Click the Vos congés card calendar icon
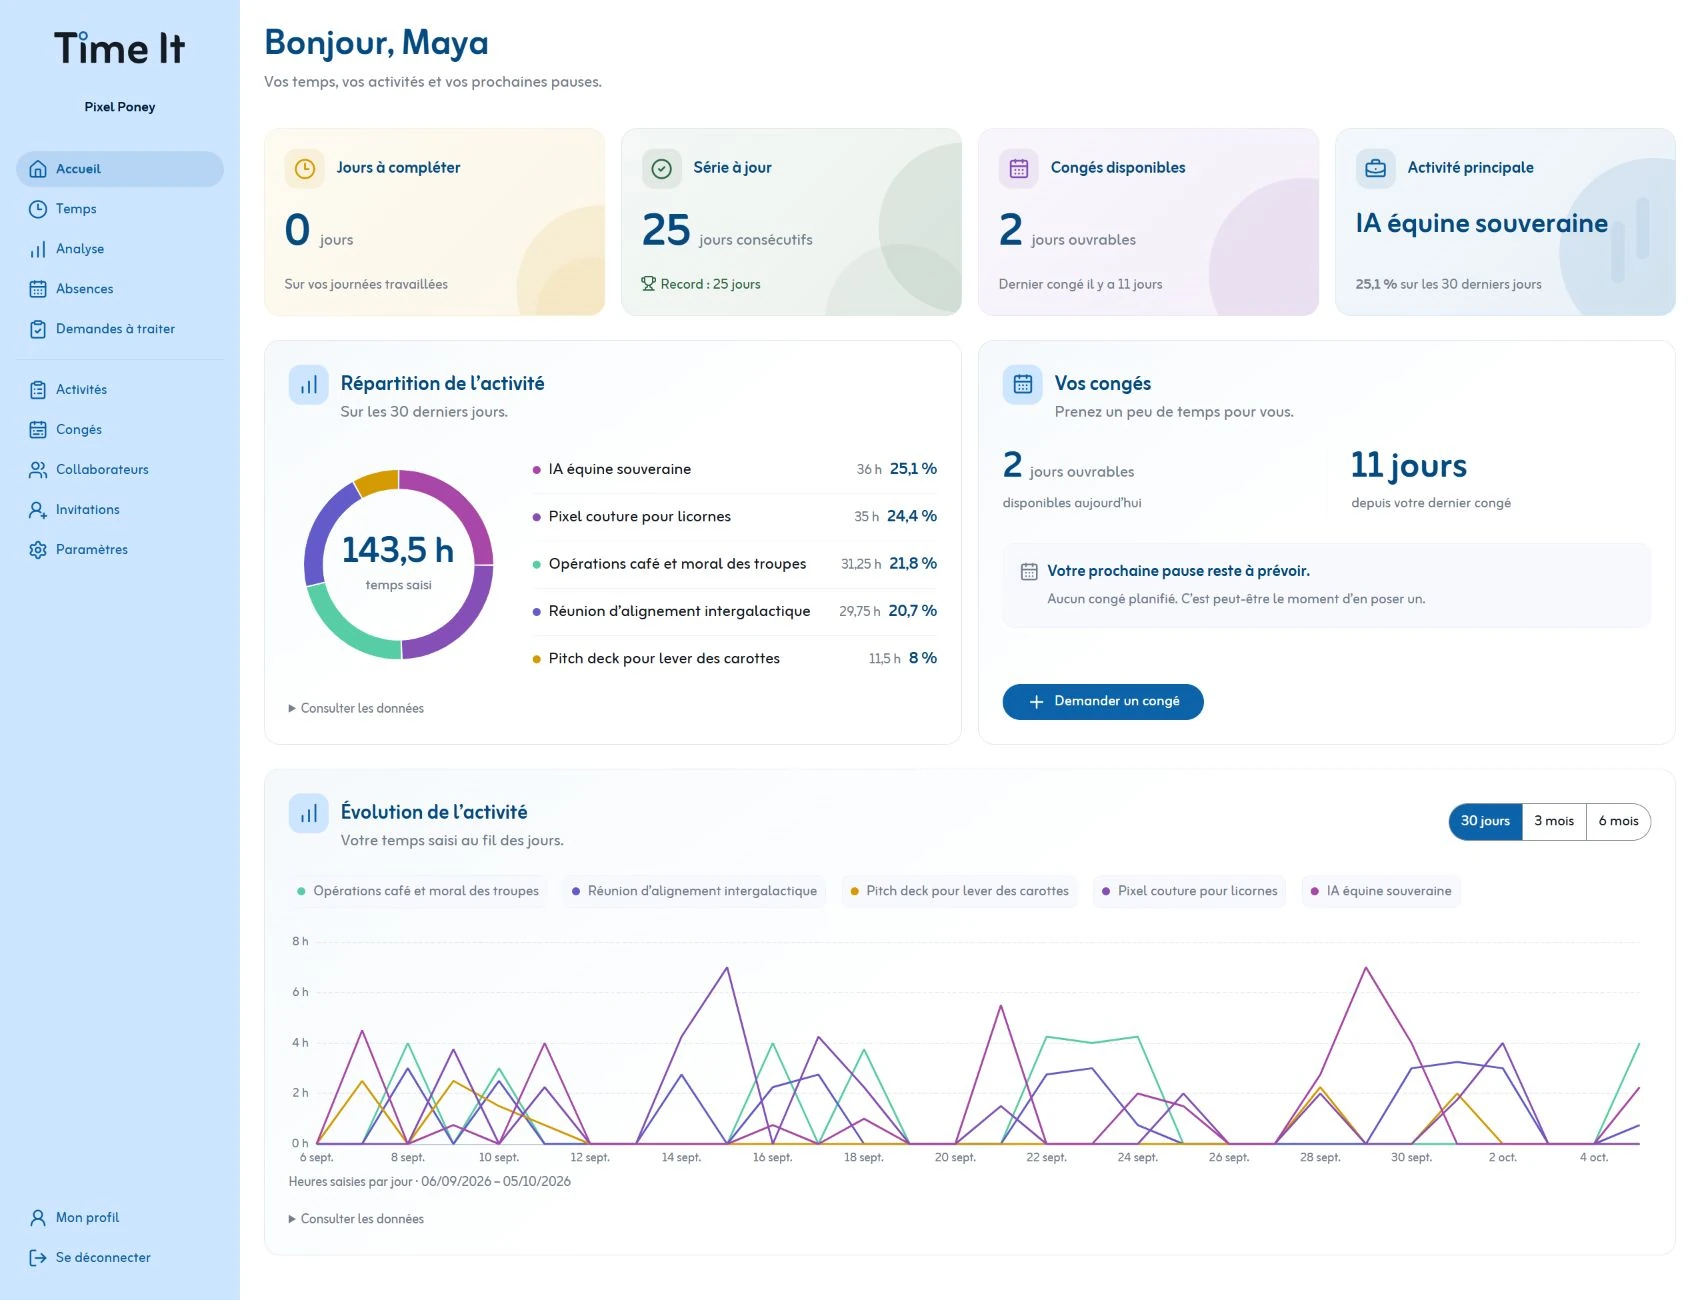Image resolution: width=1700 pixels, height=1300 pixels. pyautogui.click(x=1022, y=384)
